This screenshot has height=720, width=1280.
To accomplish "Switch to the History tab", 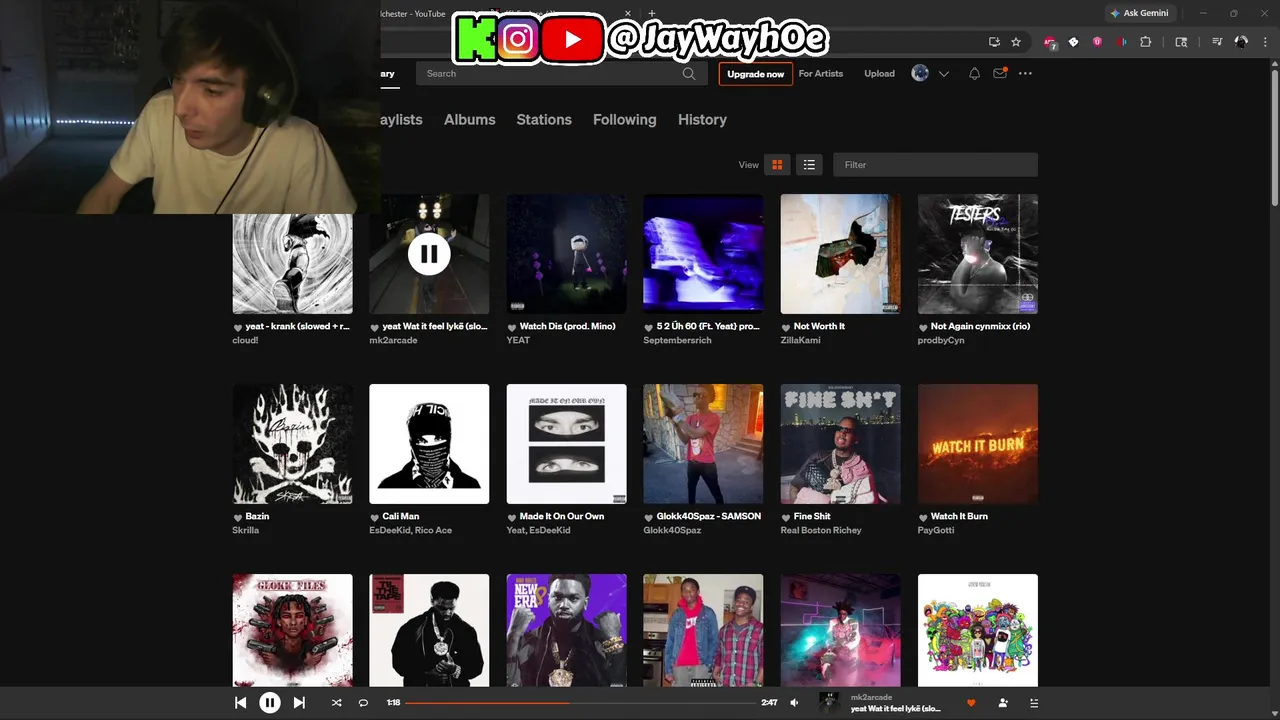I will coord(702,119).
